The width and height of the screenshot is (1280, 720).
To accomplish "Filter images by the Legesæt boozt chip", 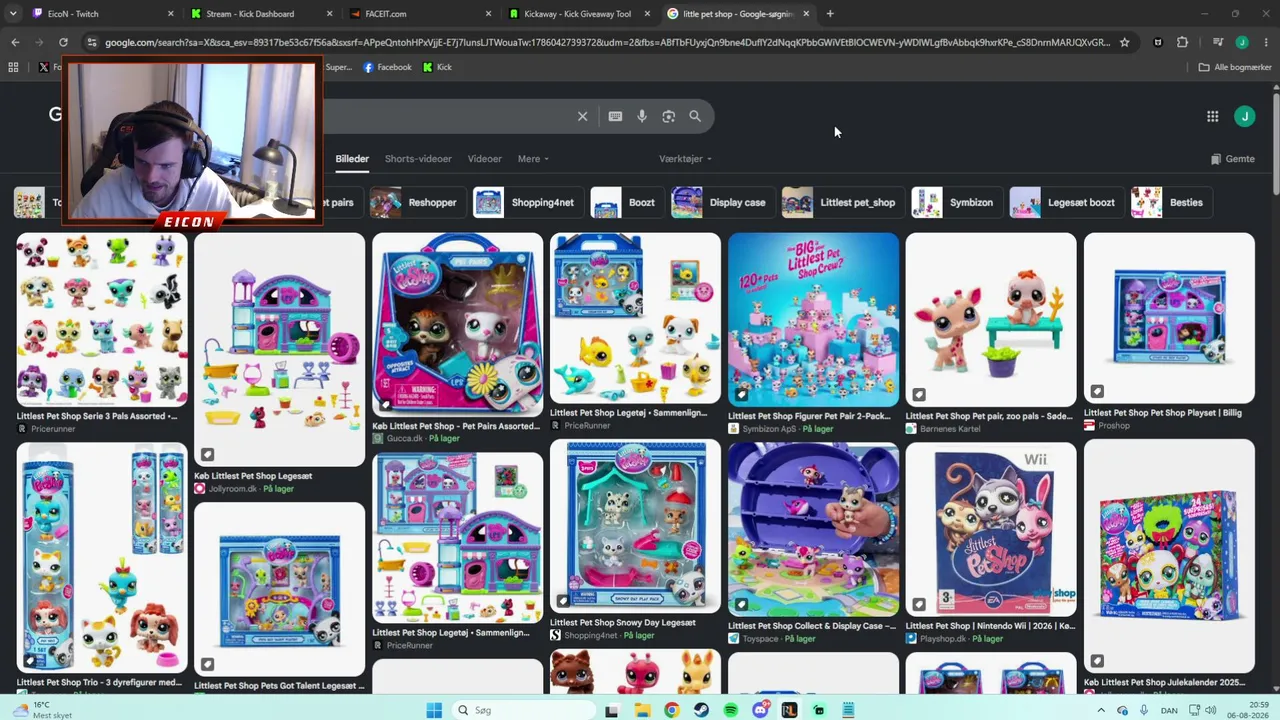I will [x=1065, y=202].
